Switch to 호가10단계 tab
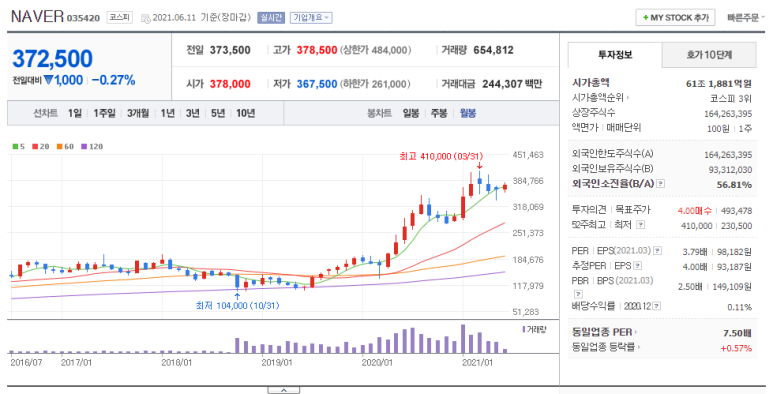773x394 pixels. (709, 55)
